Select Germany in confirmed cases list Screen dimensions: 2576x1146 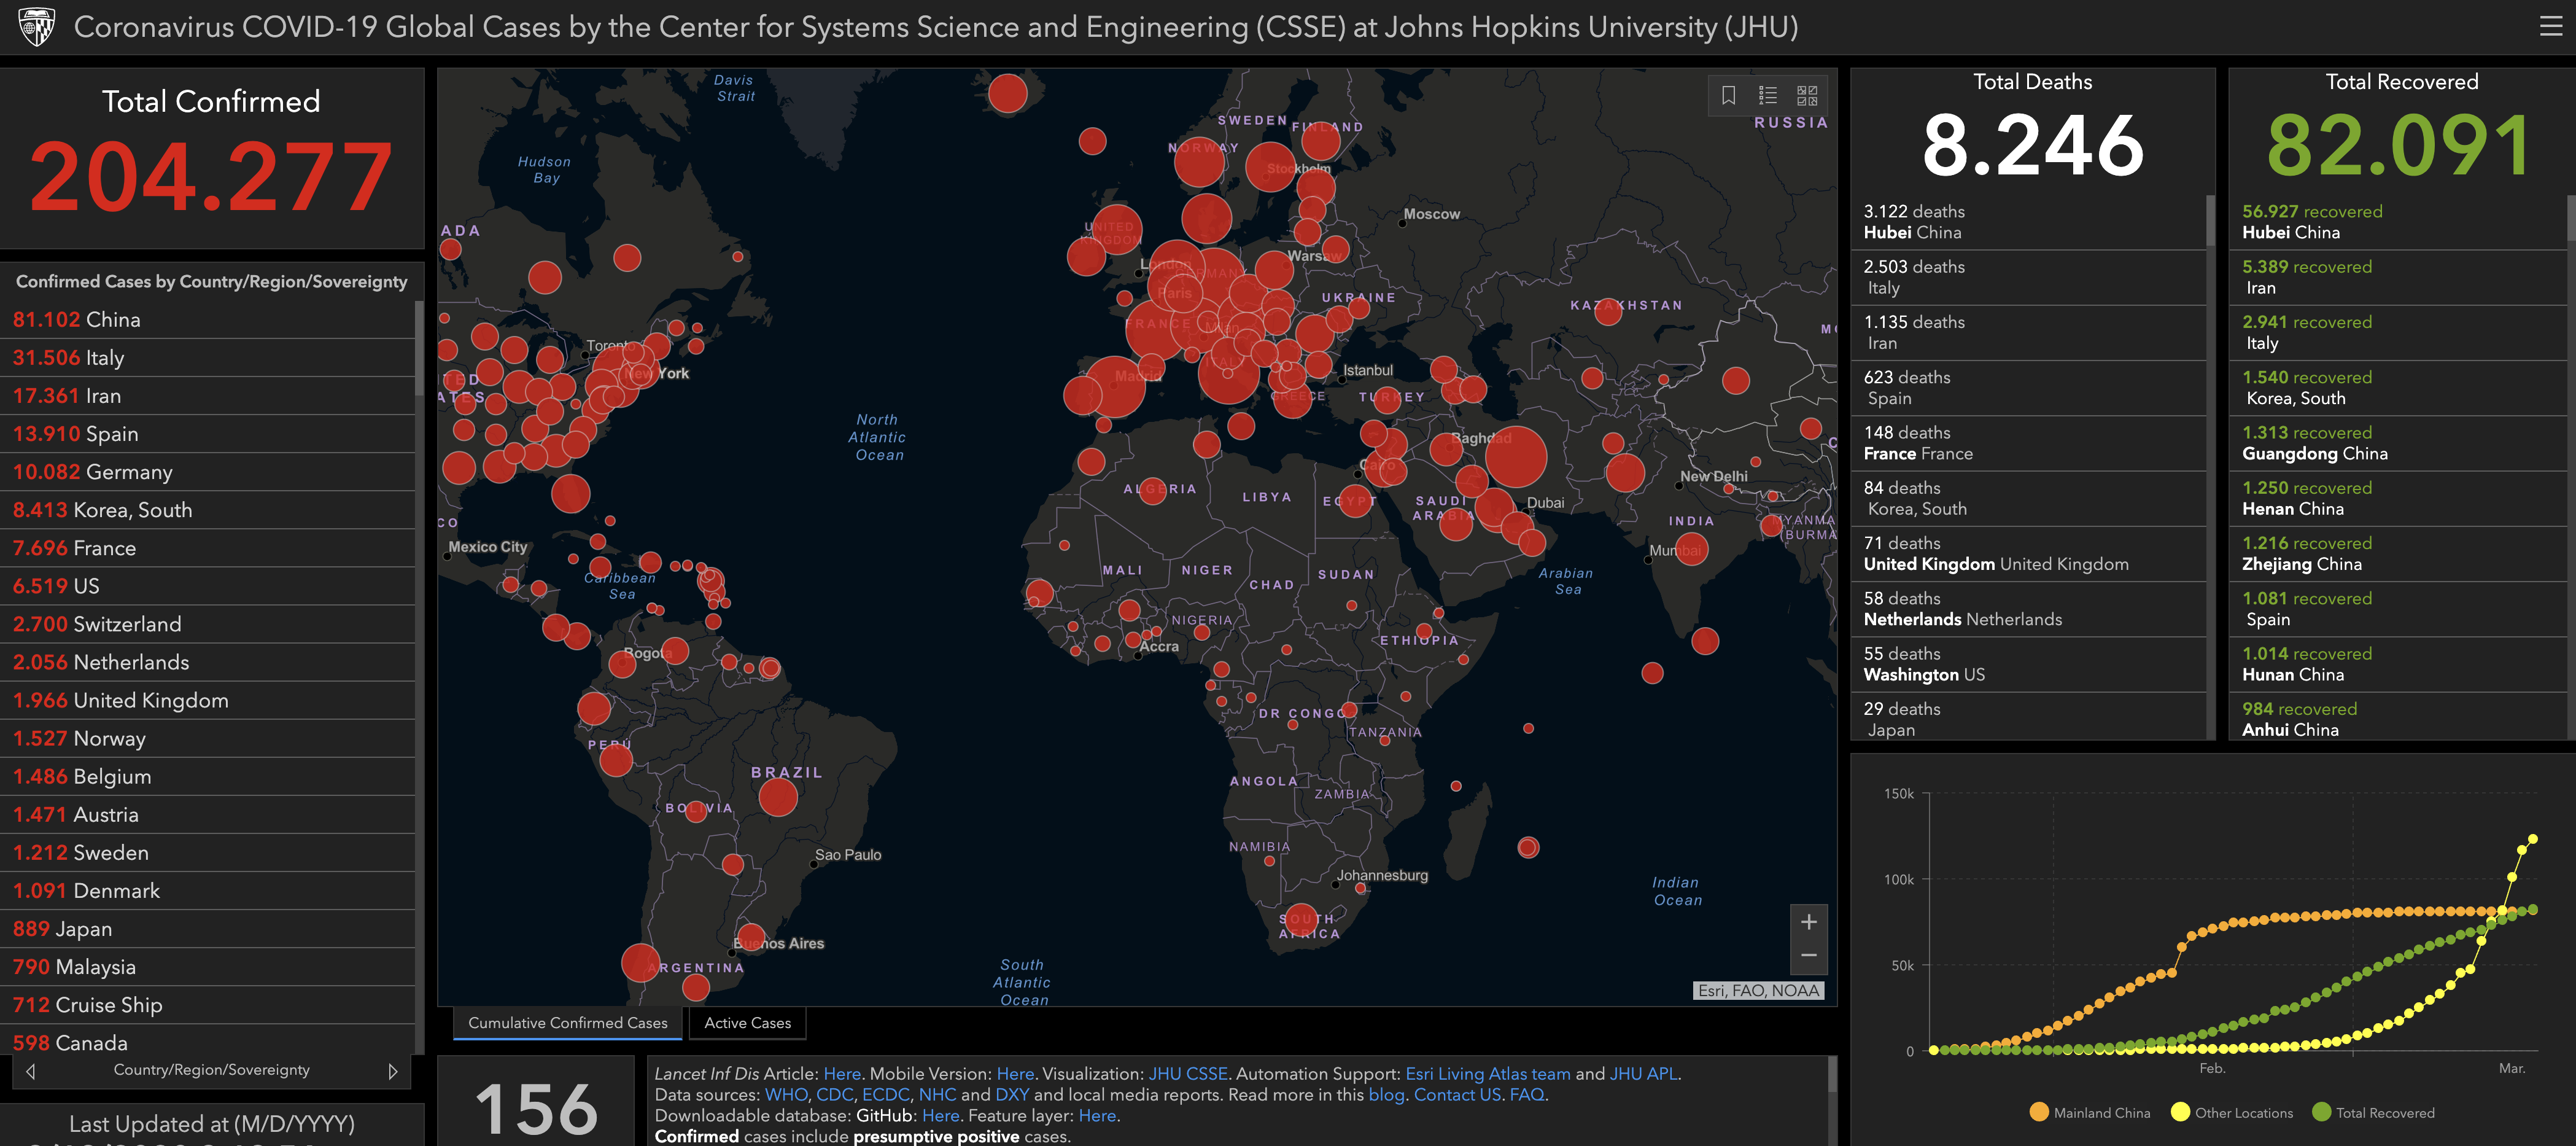(207, 472)
